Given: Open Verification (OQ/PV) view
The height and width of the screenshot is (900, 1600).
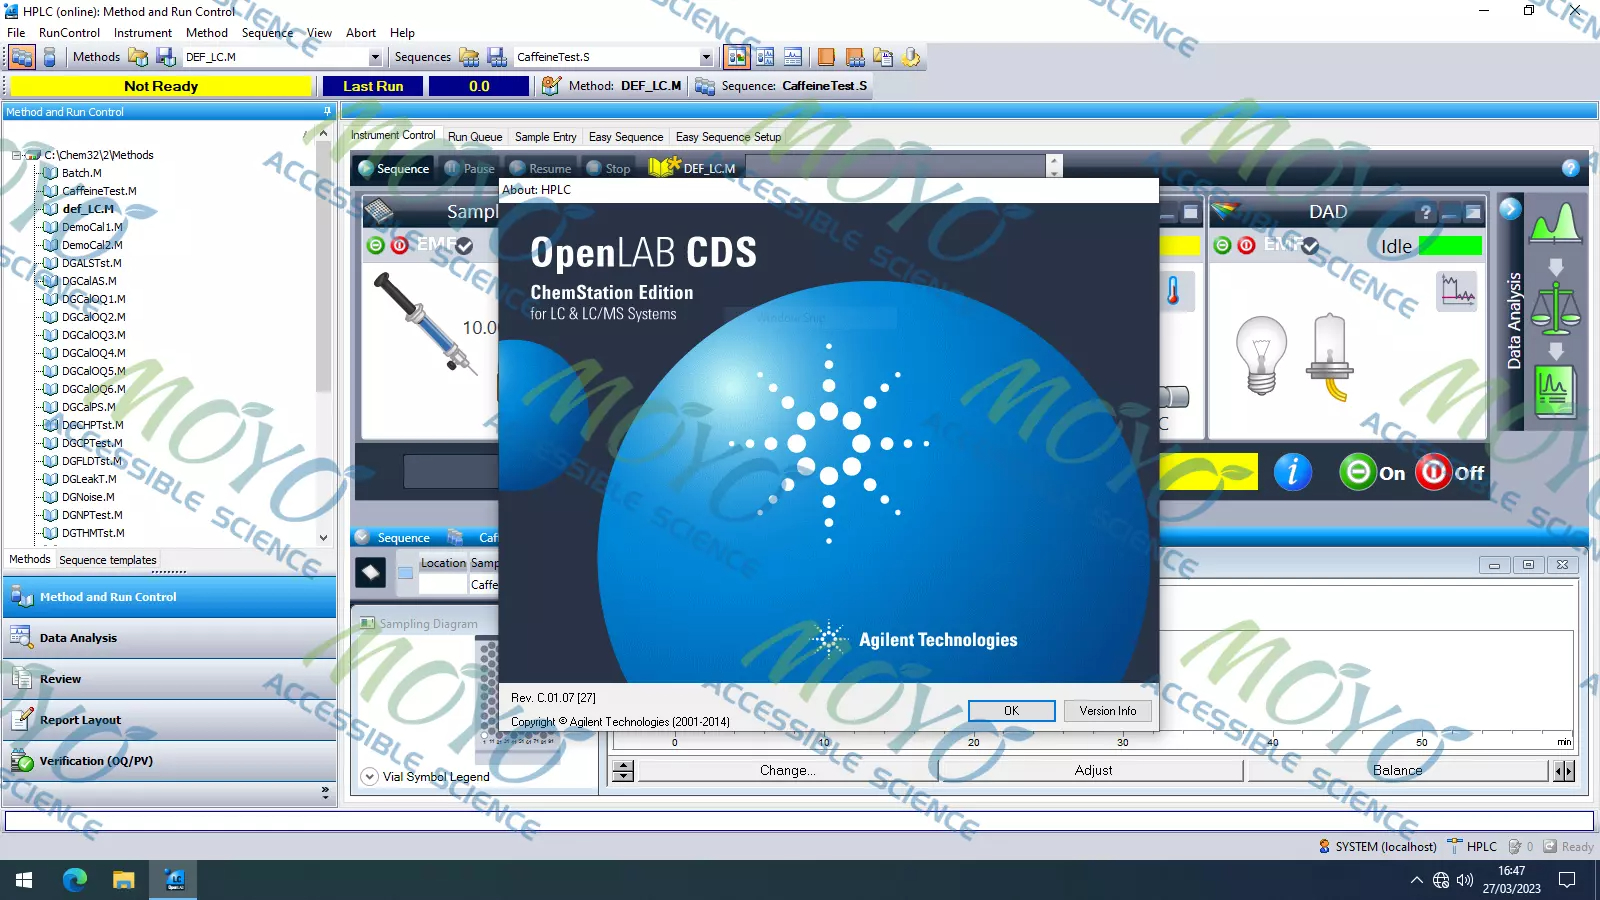Looking at the screenshot, I should click(170, 761).
